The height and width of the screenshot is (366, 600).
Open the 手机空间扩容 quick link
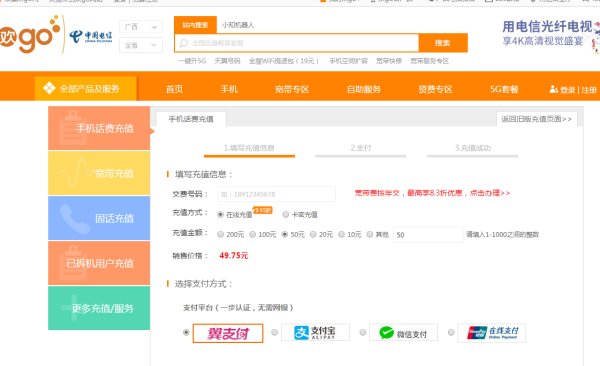348,61
